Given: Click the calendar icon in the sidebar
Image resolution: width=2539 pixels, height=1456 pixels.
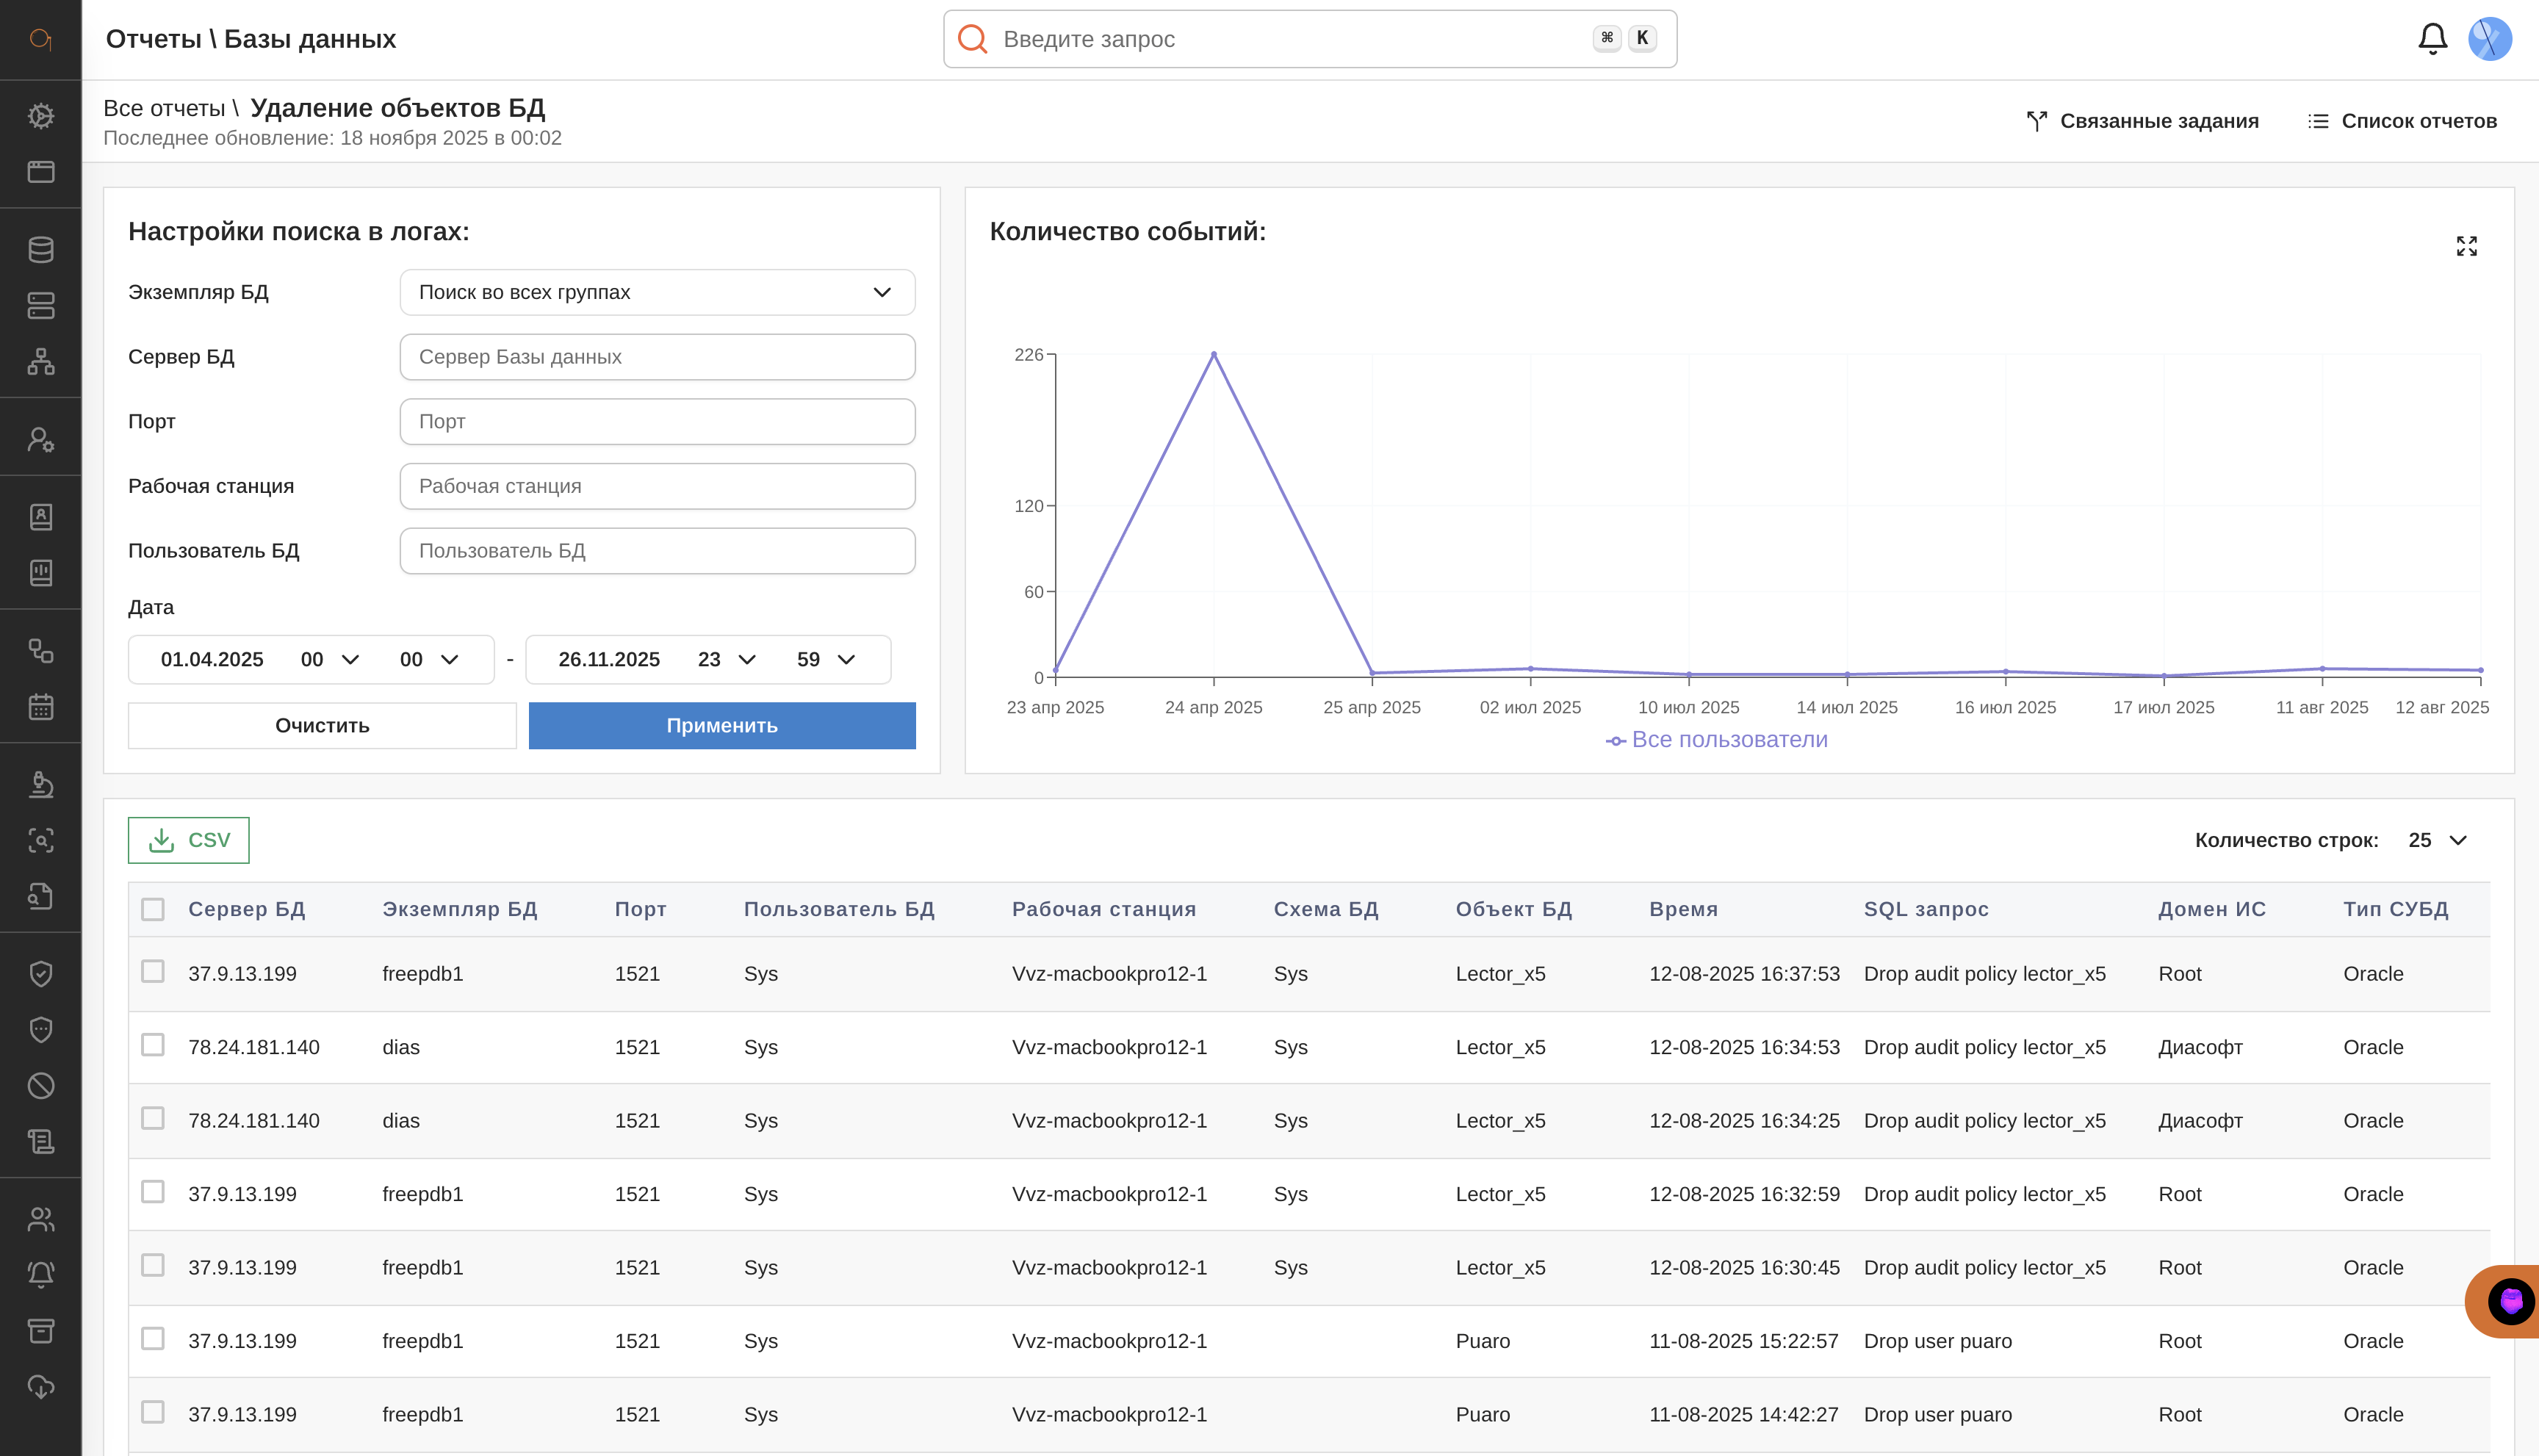Looking at the screenshot, I should 41,707.
